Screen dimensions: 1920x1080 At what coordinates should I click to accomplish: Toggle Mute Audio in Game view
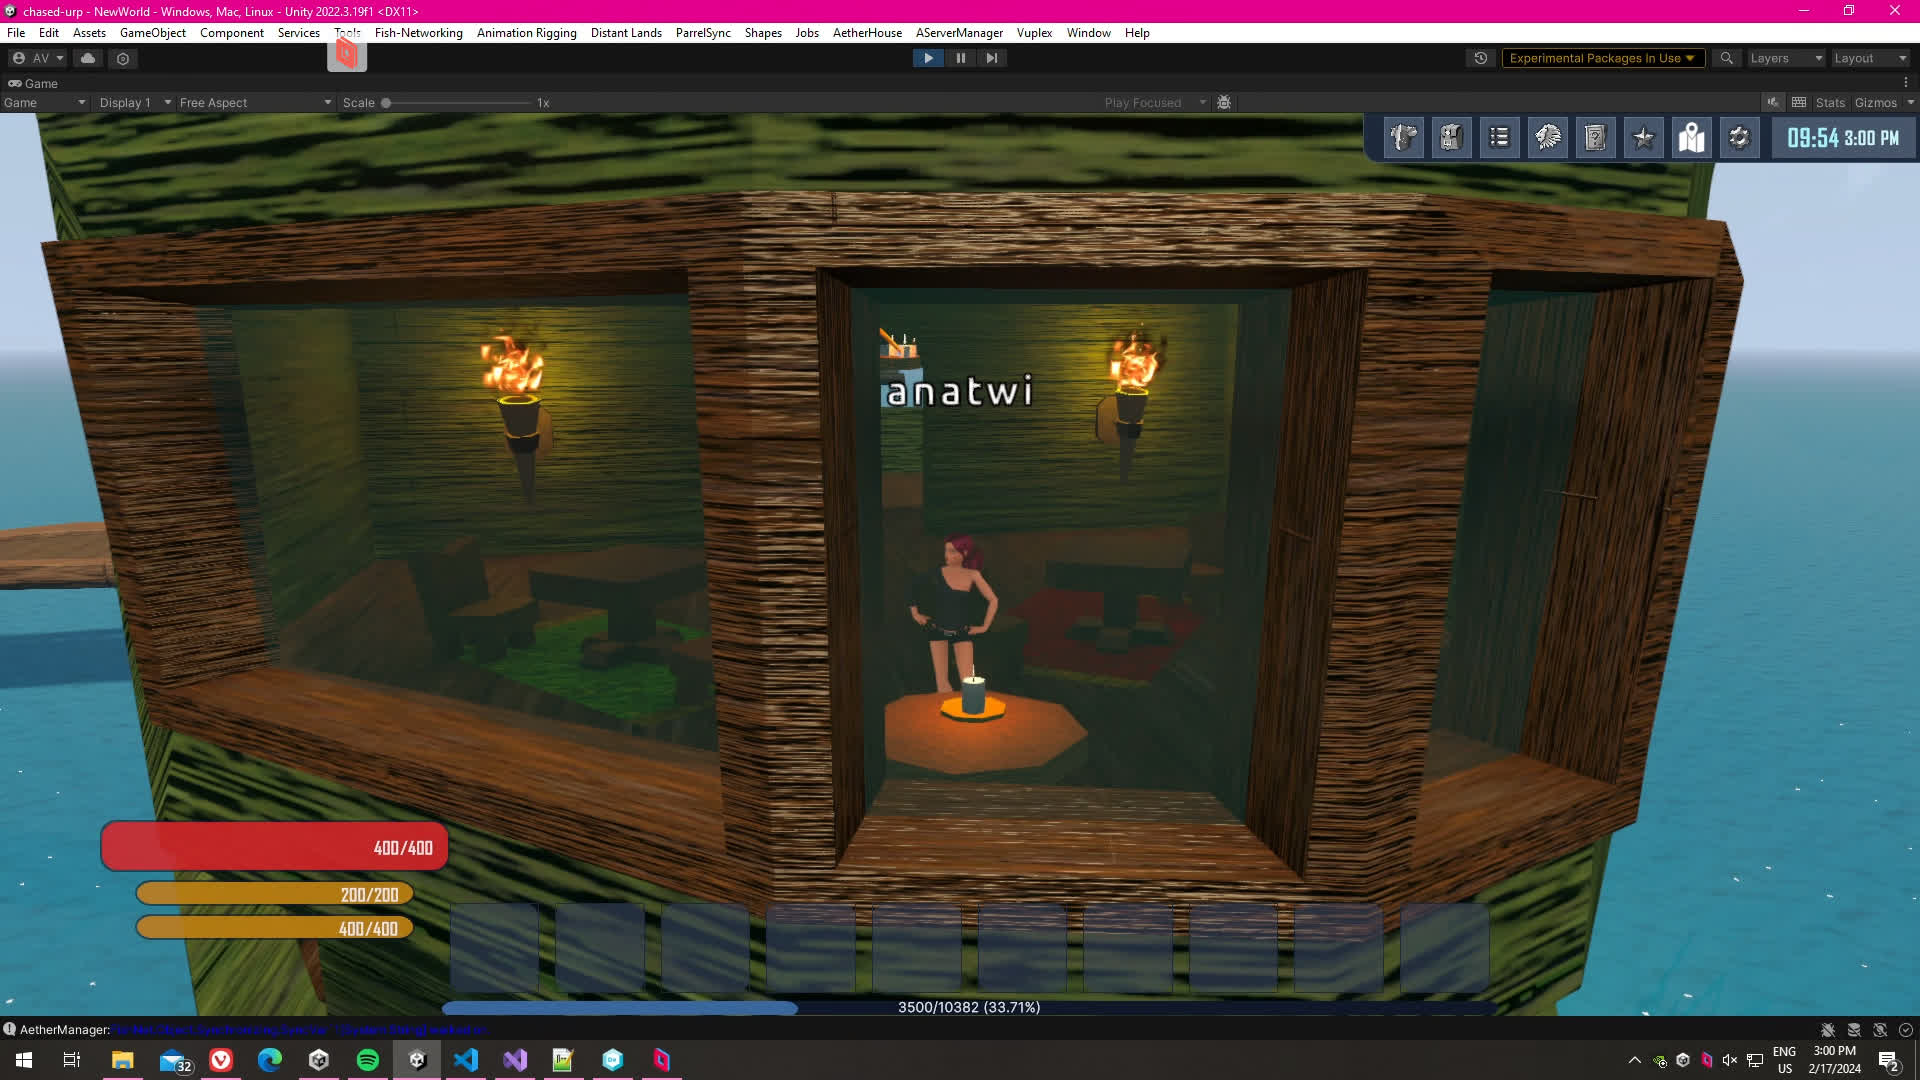(x=1773, y=103)
